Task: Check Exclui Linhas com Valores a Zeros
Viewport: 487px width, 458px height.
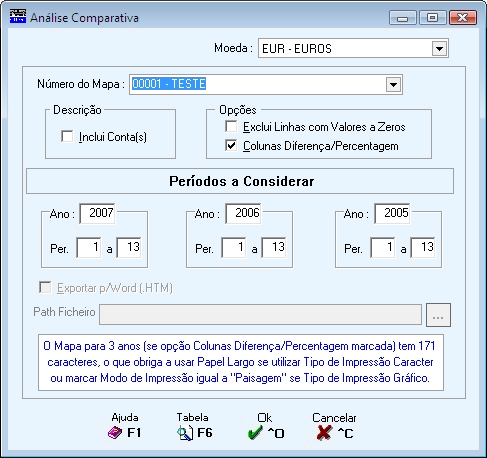Action: coord(231,126)
